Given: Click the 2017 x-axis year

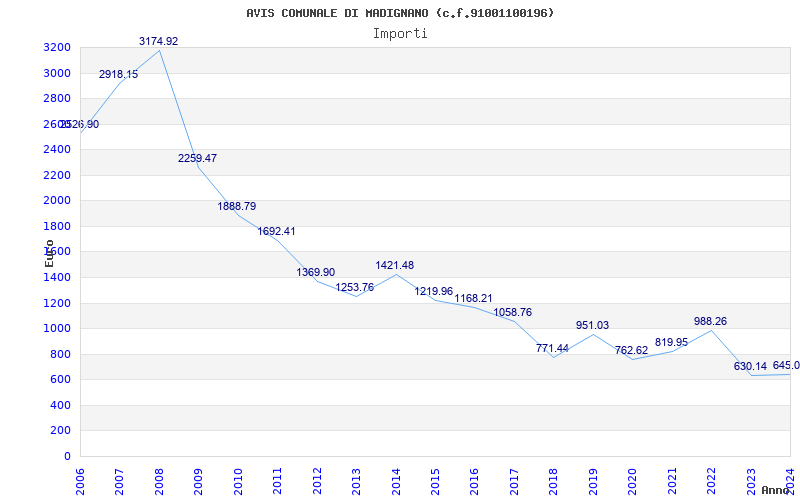Looking at the screenshot, I should click(x=514, y=482).
